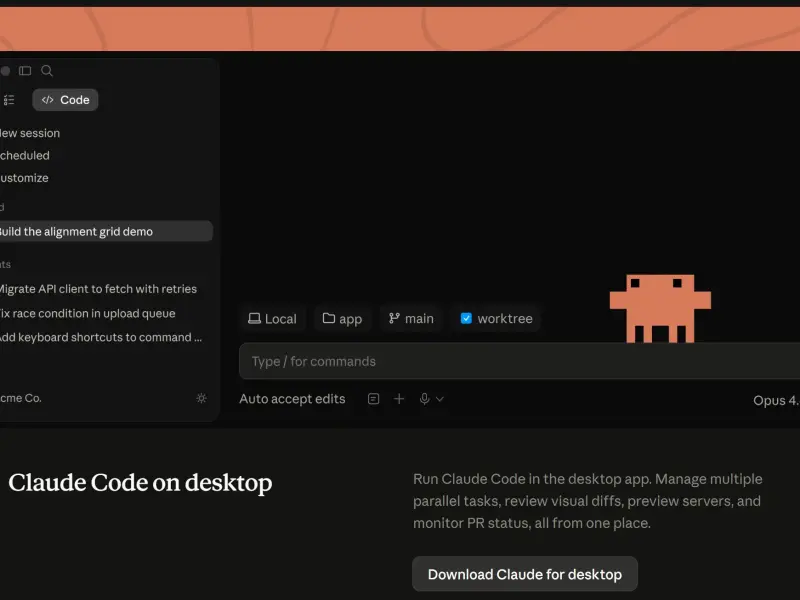Open the Scheduled section
Viewport: 800px width, 600px height.
24,156
